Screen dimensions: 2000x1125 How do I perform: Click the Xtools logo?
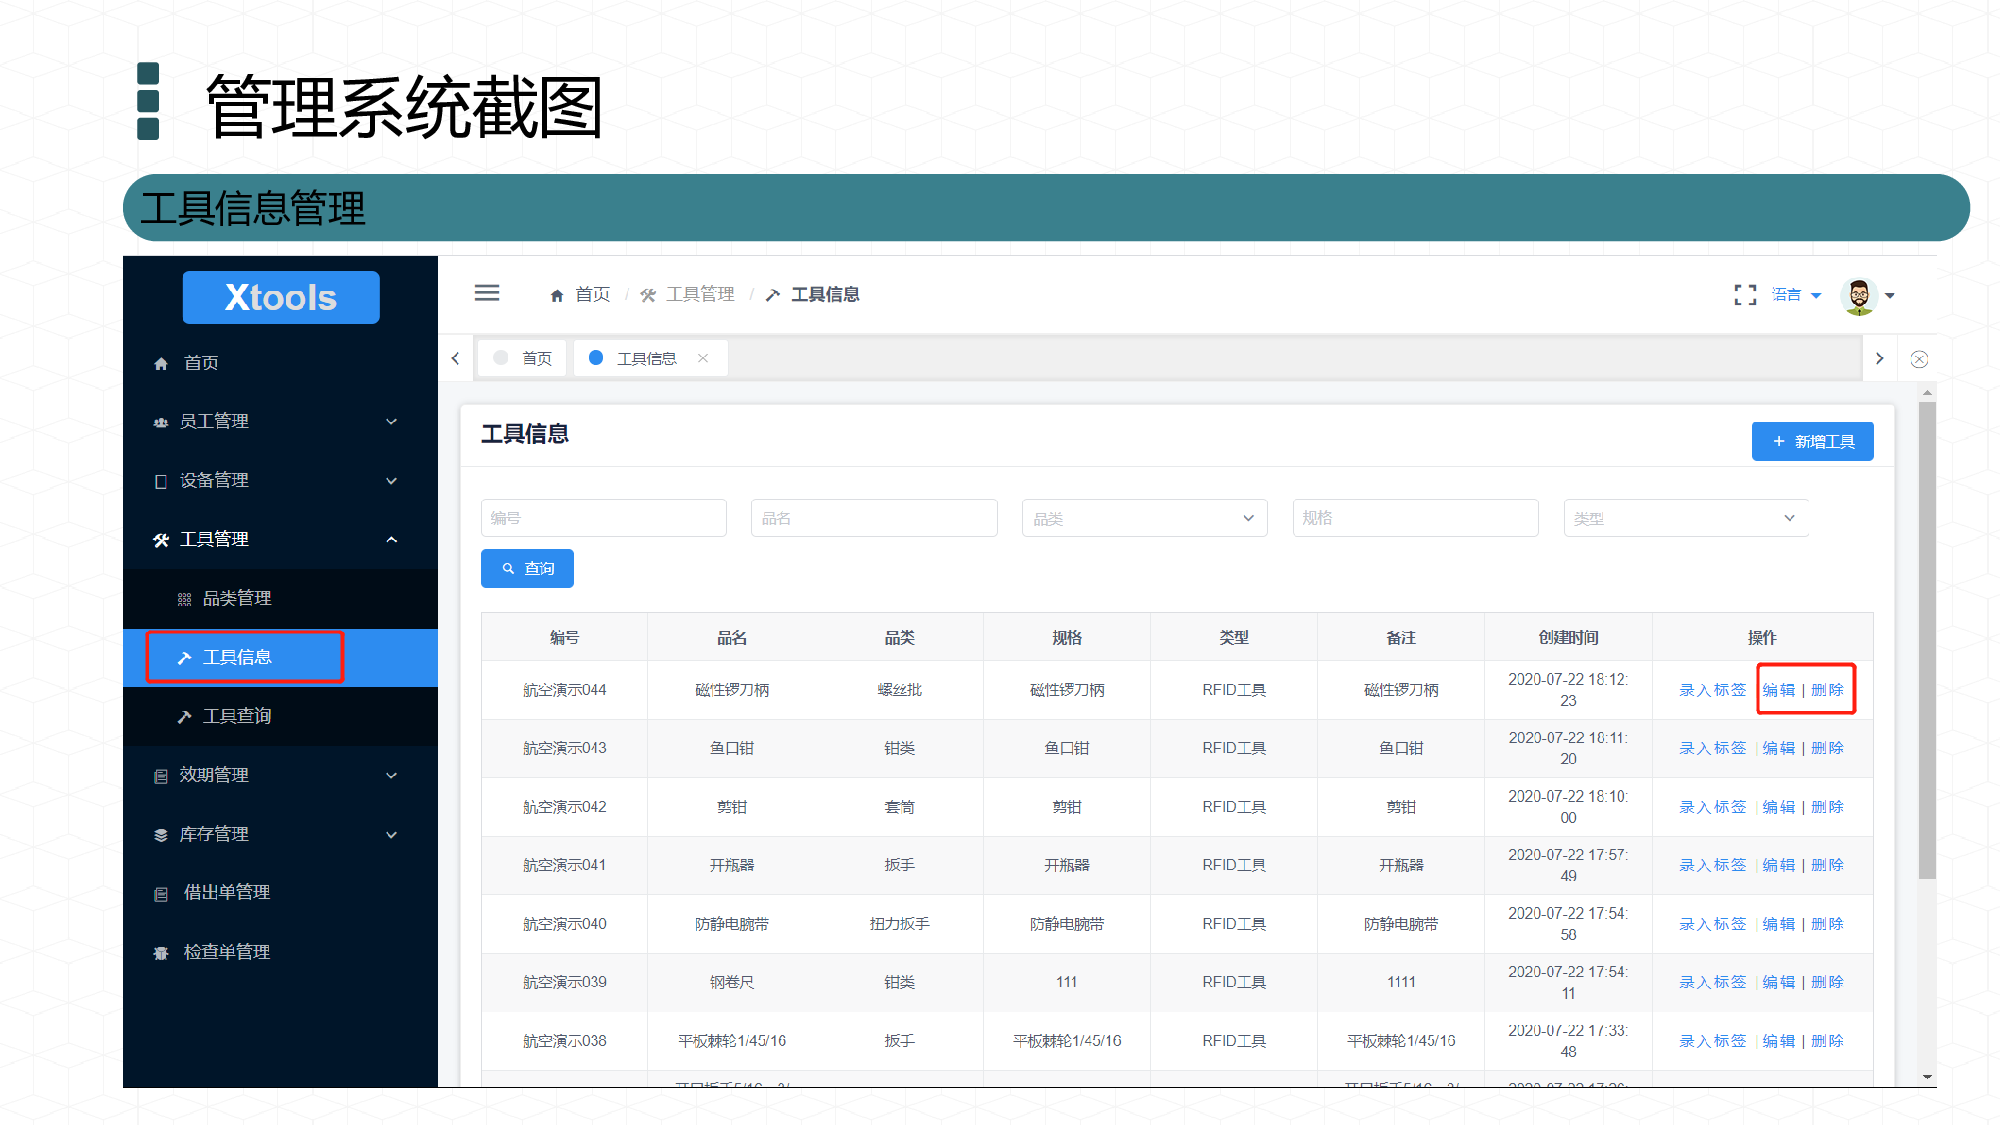[281, 297]
